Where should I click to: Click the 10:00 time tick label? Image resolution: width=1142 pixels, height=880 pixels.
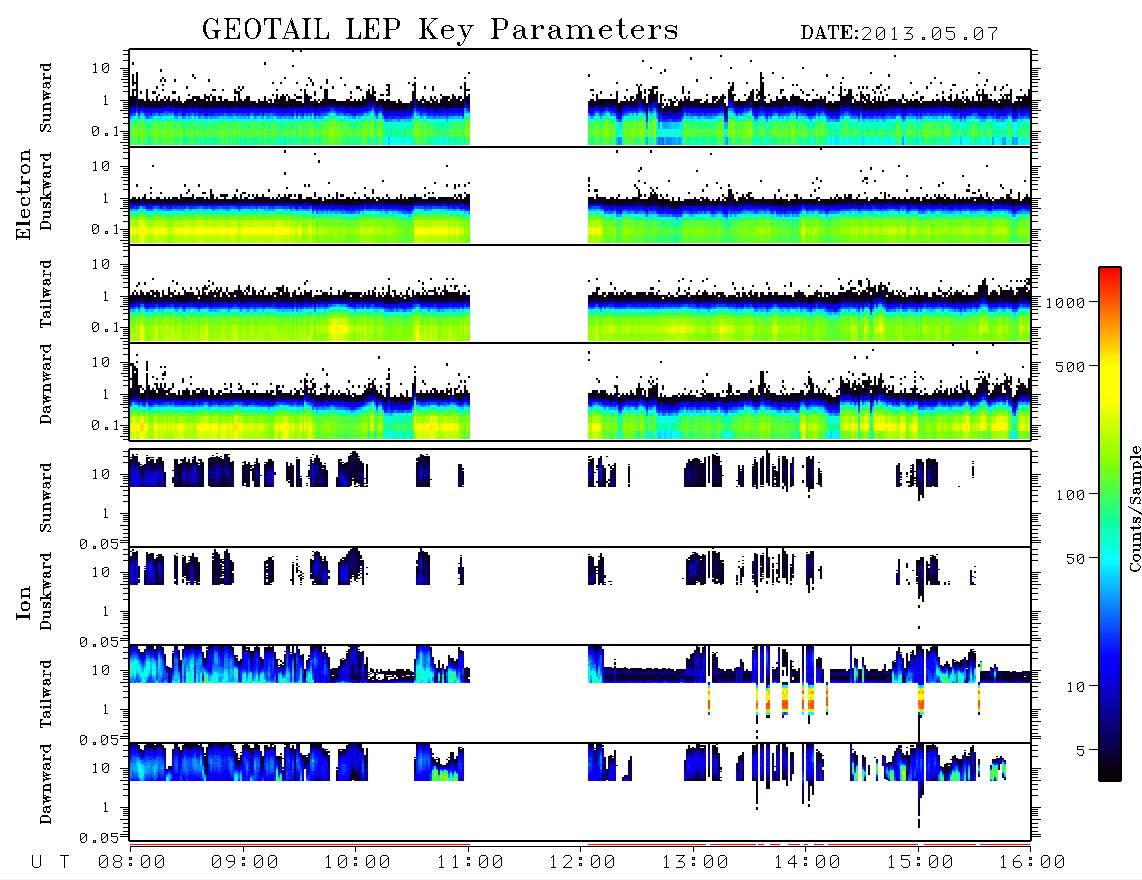(x=357, y=863)
